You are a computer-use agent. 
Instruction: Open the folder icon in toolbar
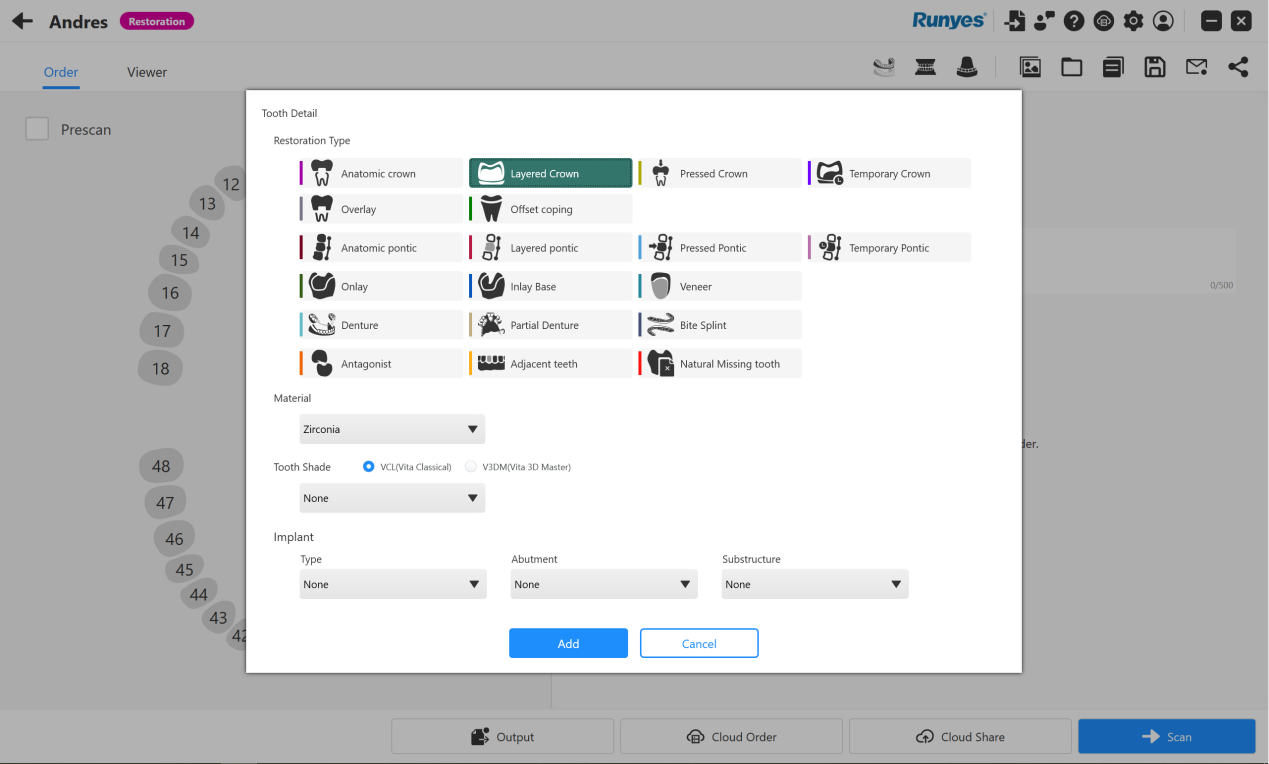1072,67
